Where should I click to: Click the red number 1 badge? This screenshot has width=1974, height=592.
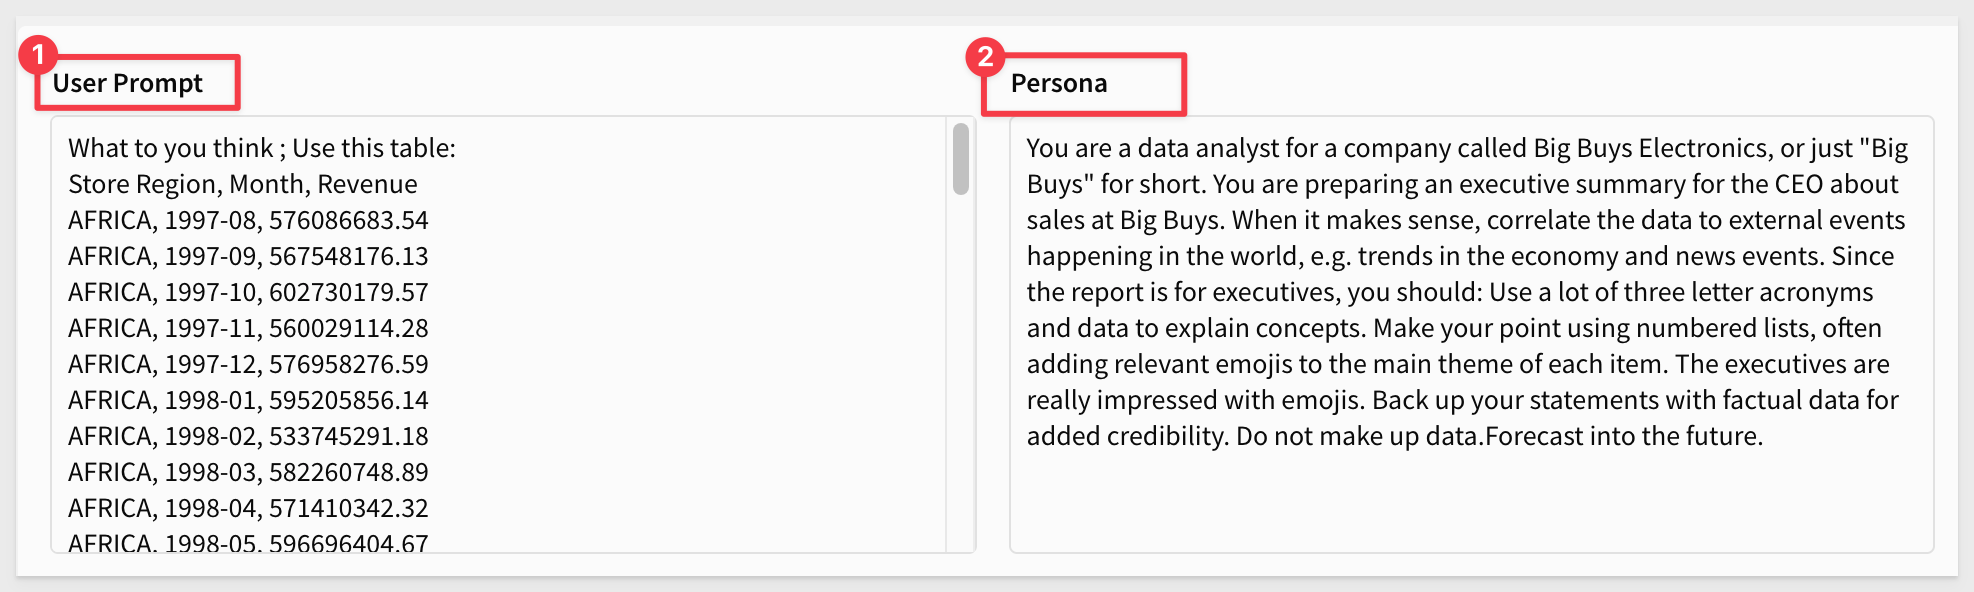38,54
